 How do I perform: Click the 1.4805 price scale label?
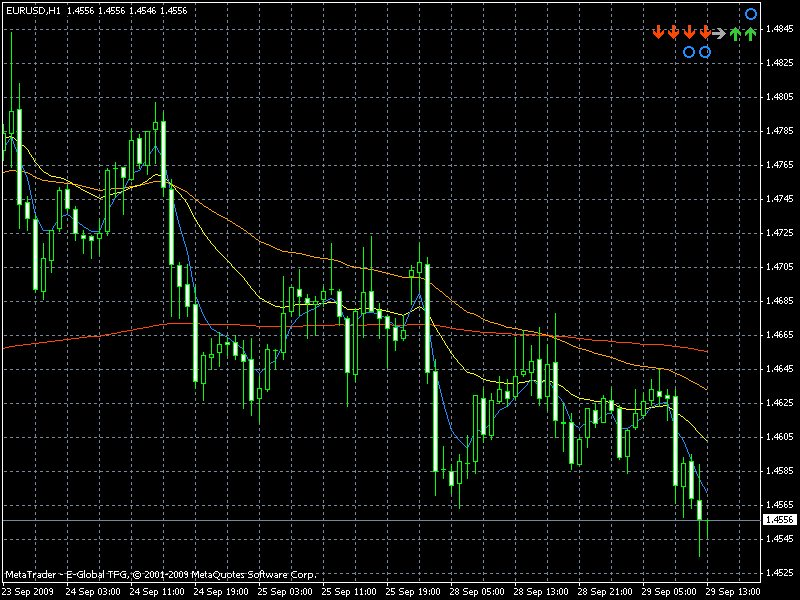click(780, 97)
